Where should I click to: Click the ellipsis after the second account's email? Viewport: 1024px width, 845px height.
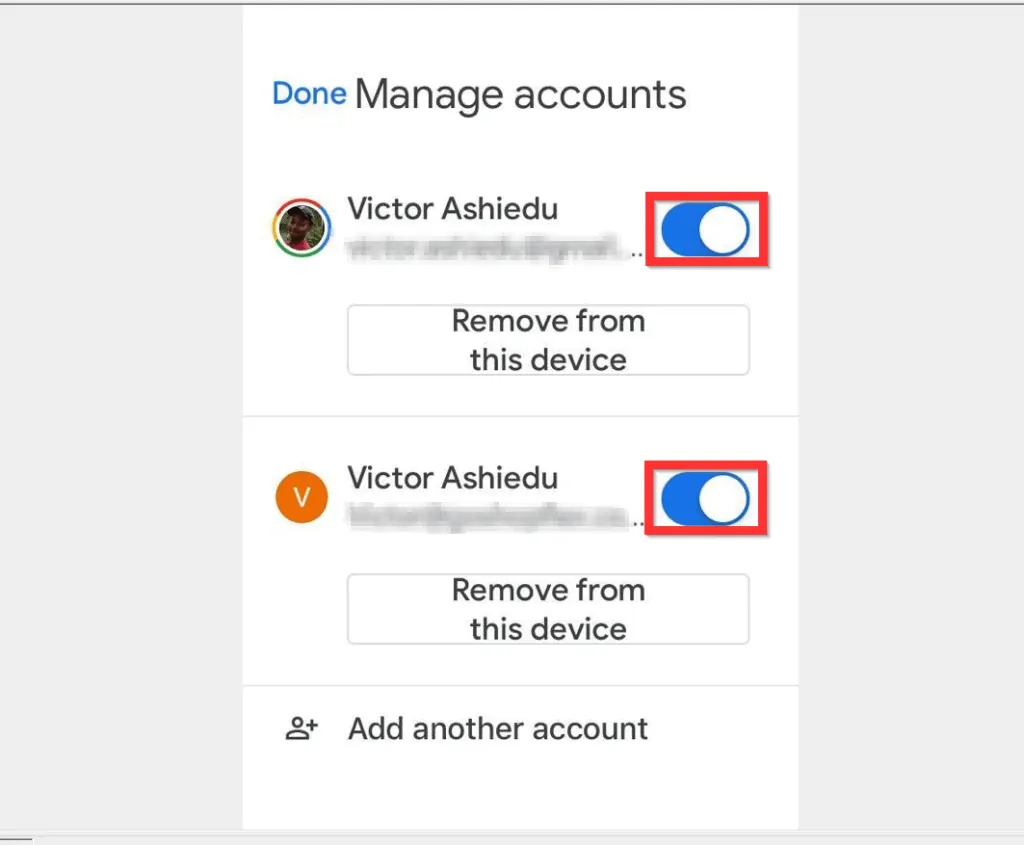(x=640, y=523)
